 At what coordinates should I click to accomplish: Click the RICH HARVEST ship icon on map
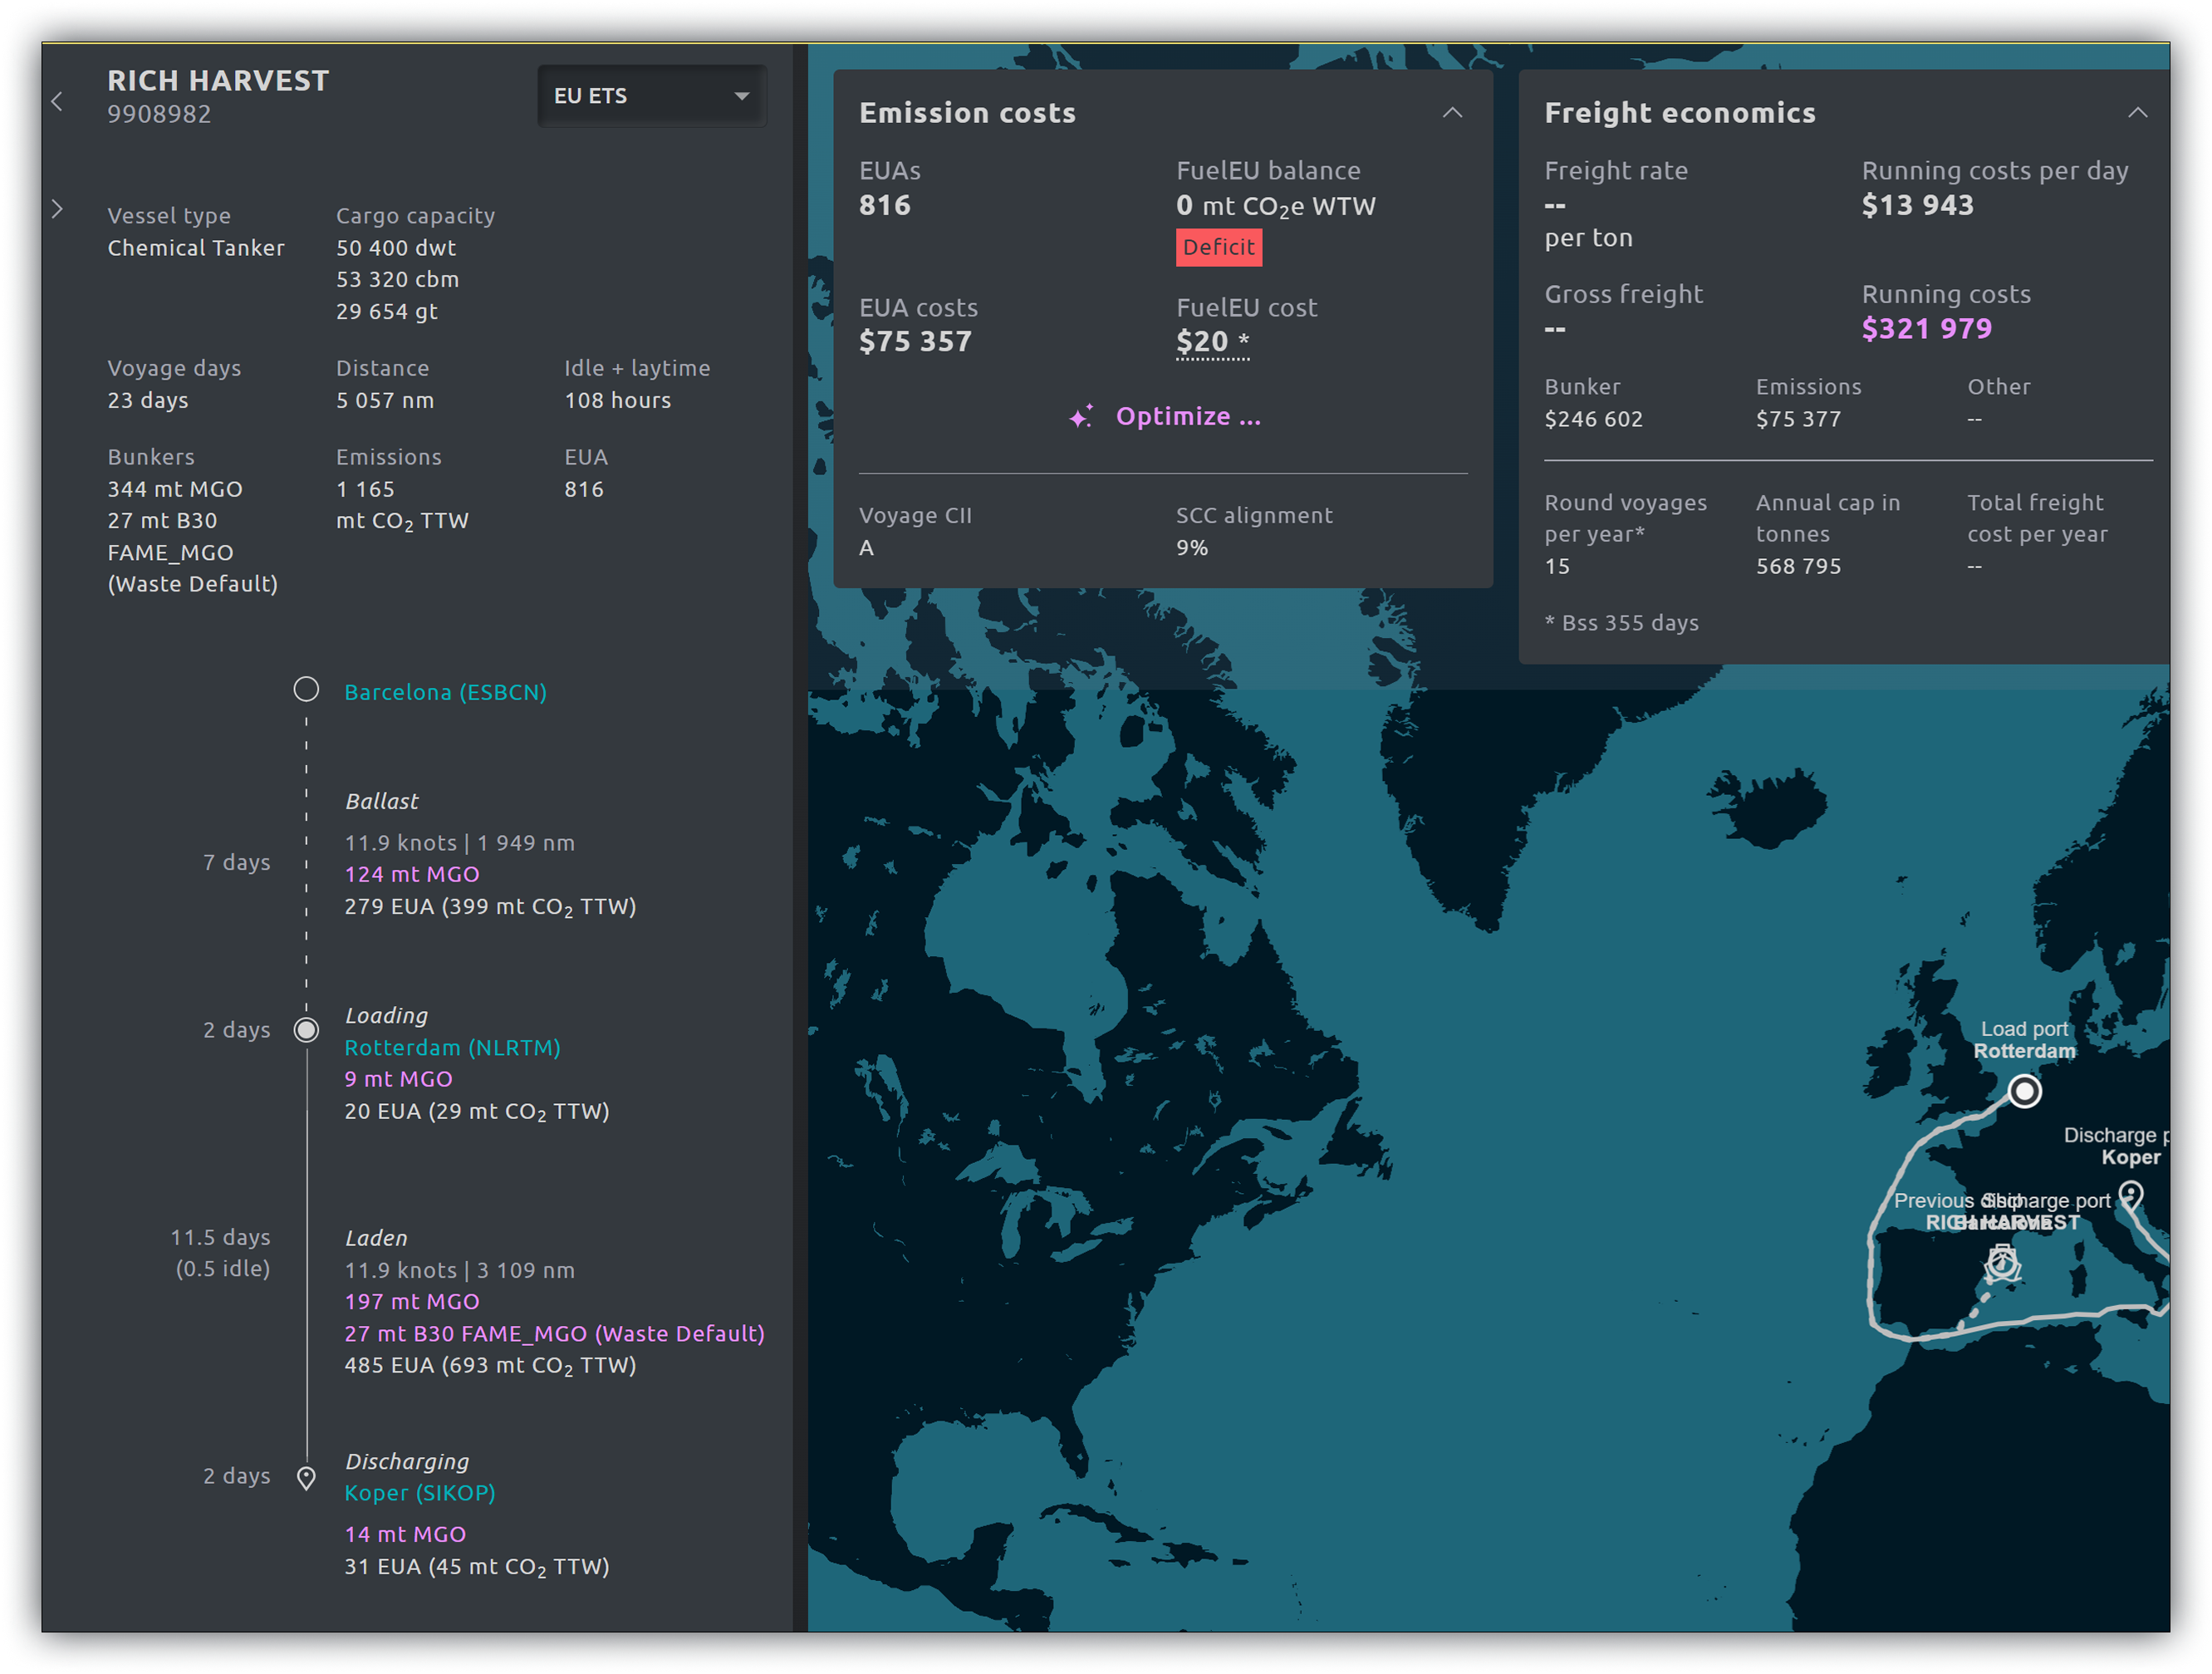2002,1264
